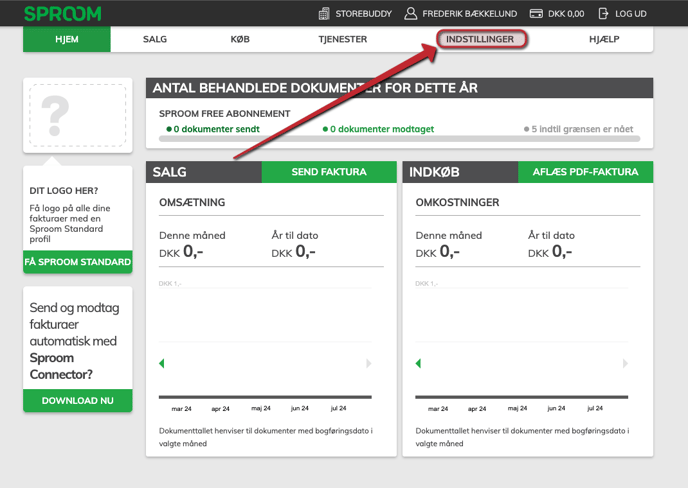The width and height of the screenshot is (688, 488).
Task: Go to next month in Salg chart
Action: (x=369, y=363)
